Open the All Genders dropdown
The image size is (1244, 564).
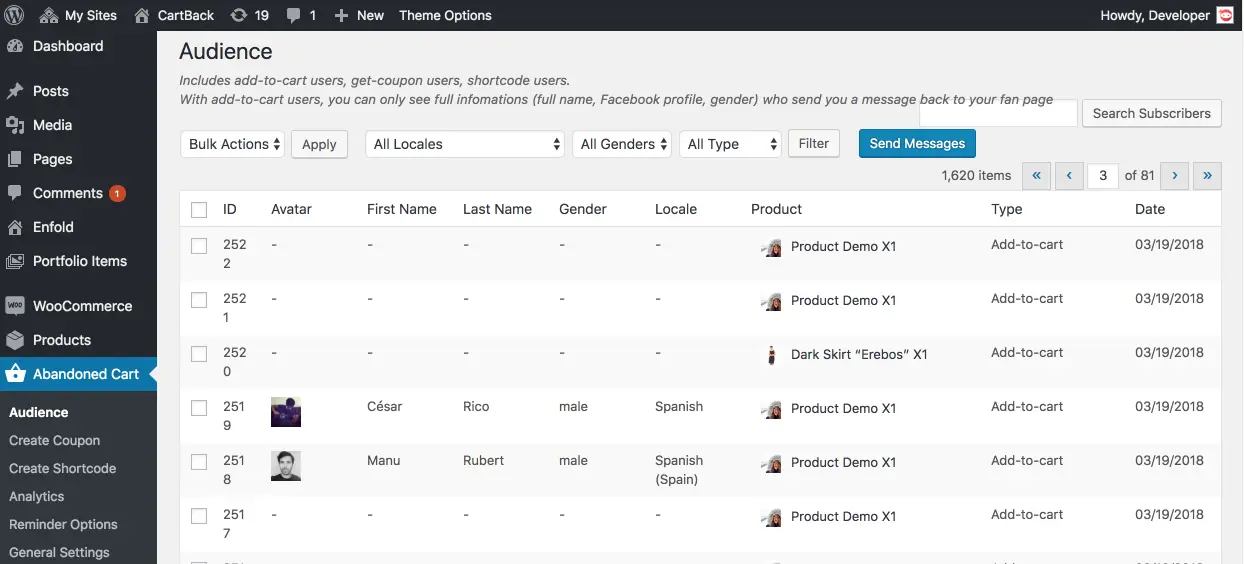click(624, 144)
